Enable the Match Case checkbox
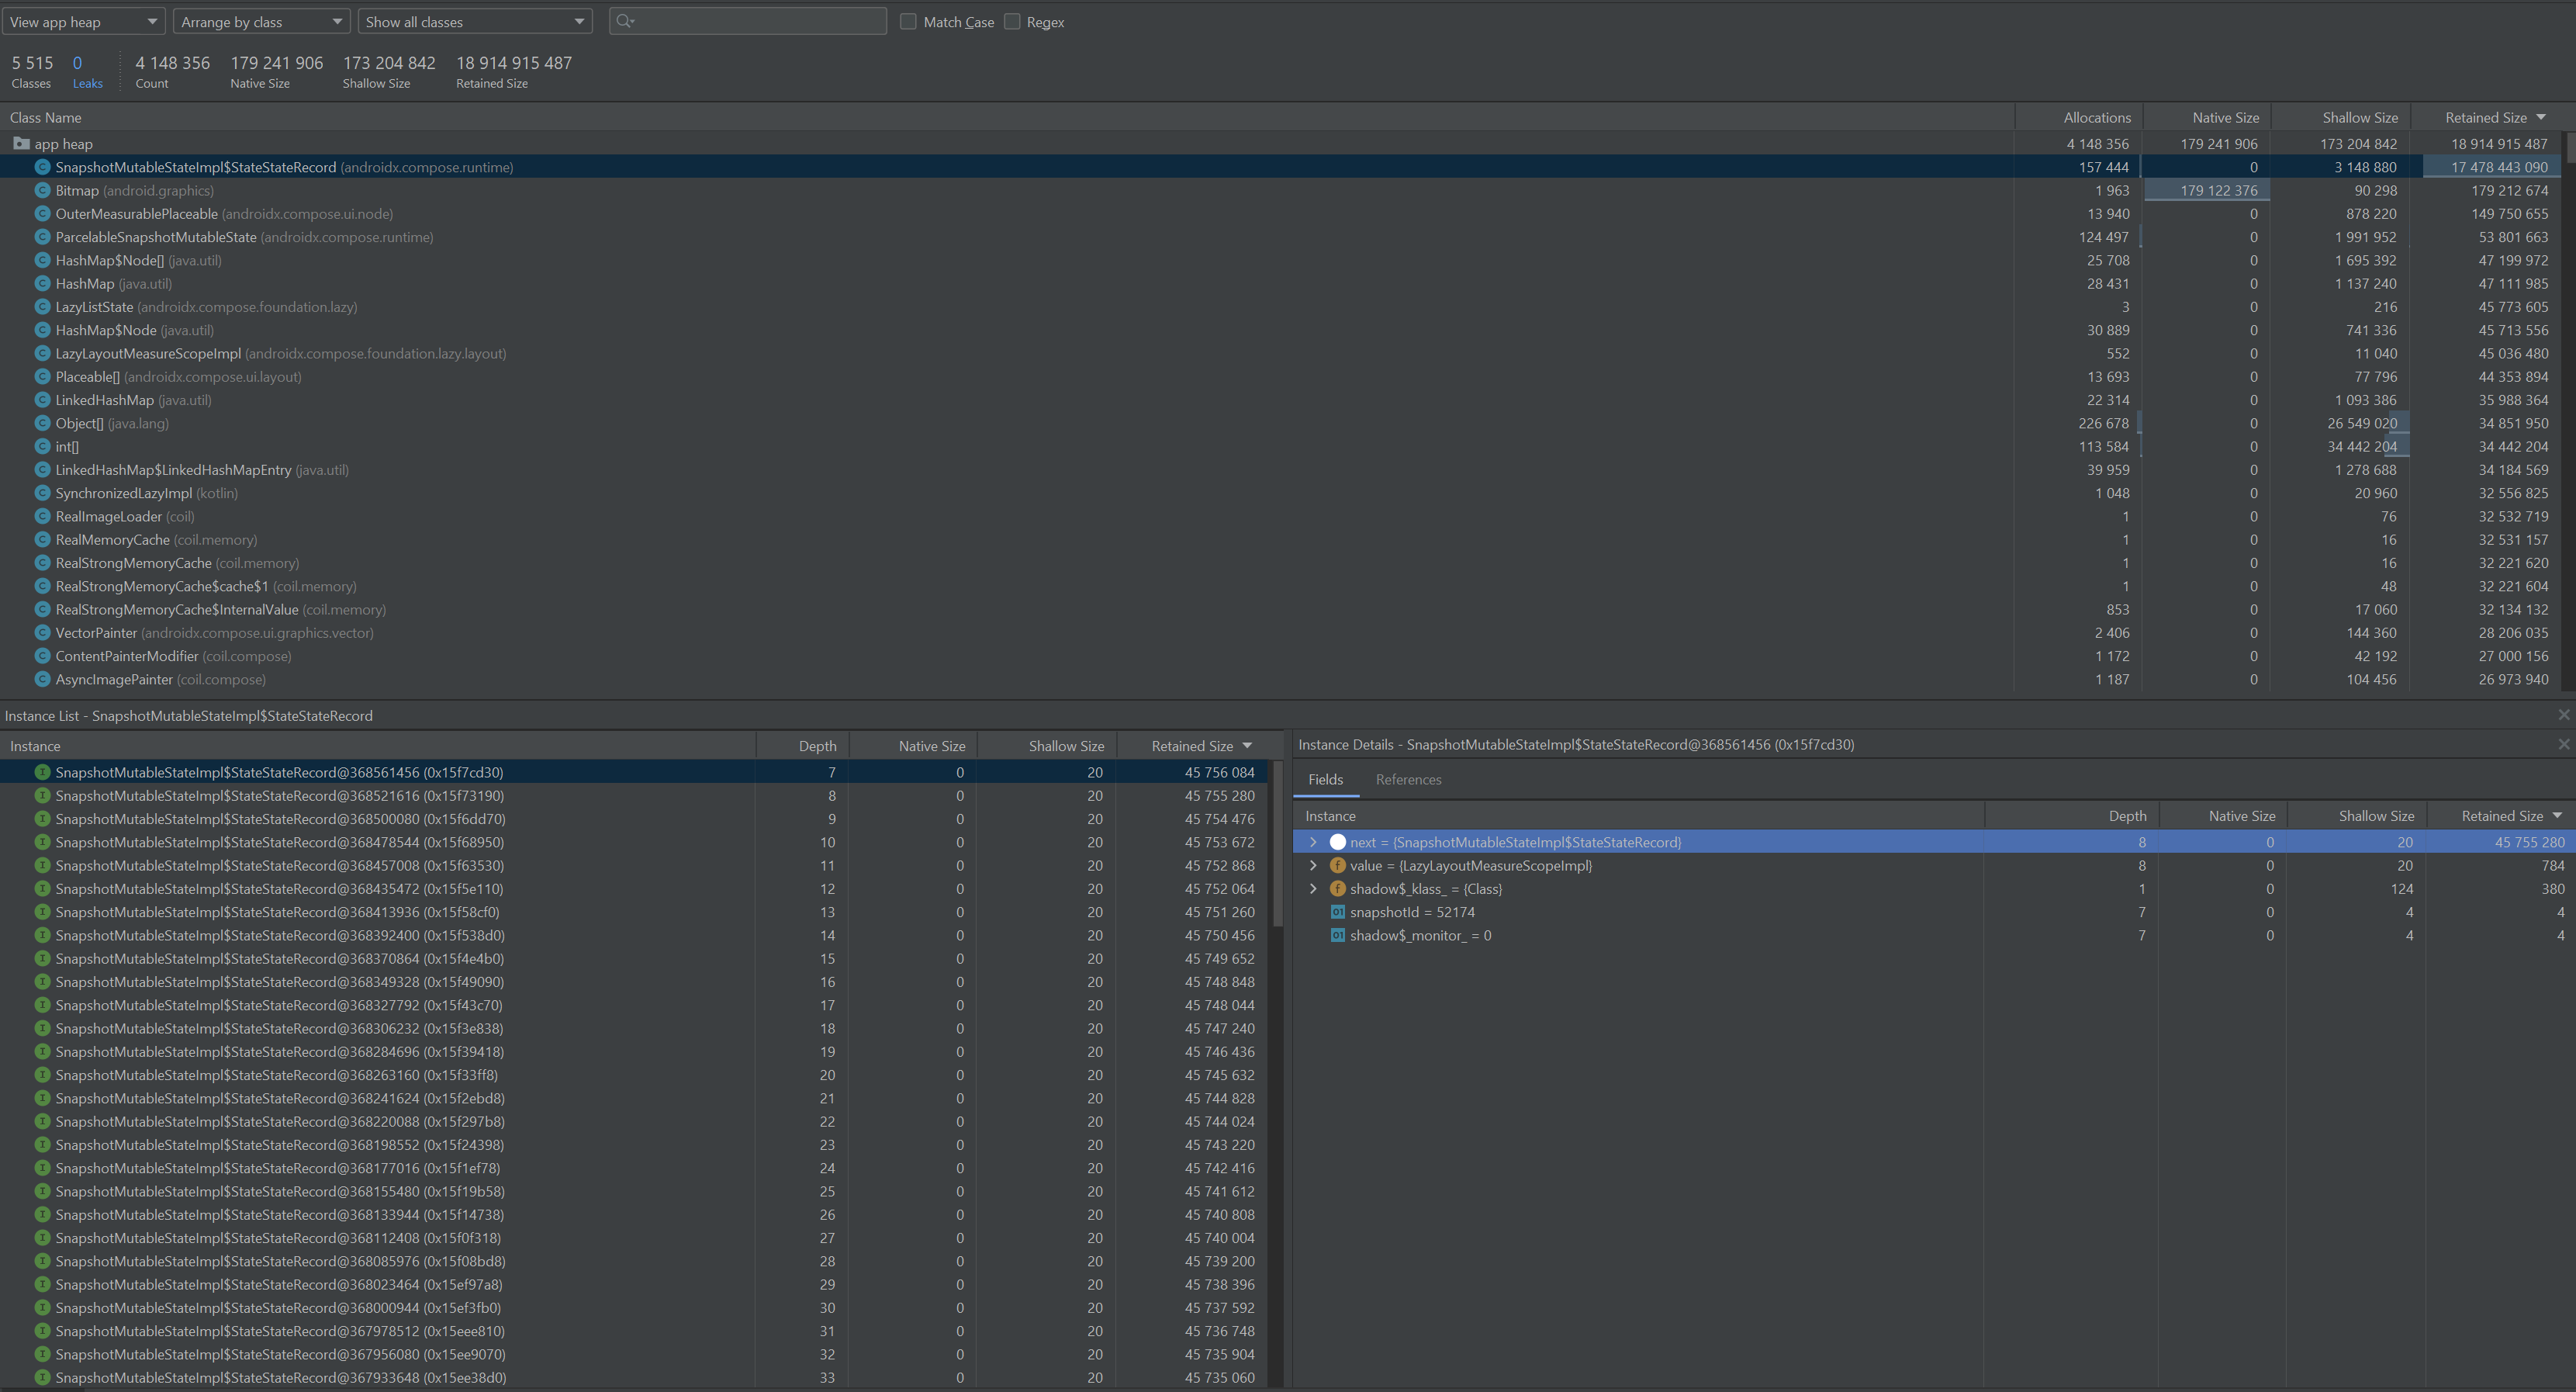The height and width of the screenshot is (1392, 2576). pos(908,21)
